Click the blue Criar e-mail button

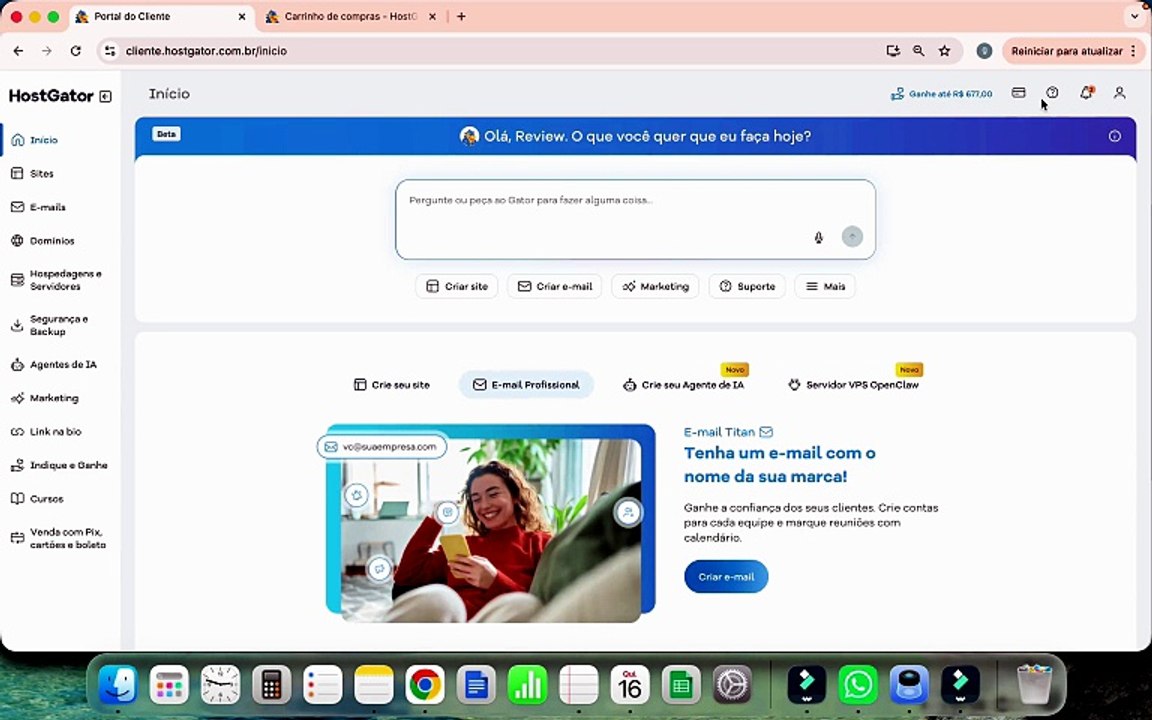point(726,577)
